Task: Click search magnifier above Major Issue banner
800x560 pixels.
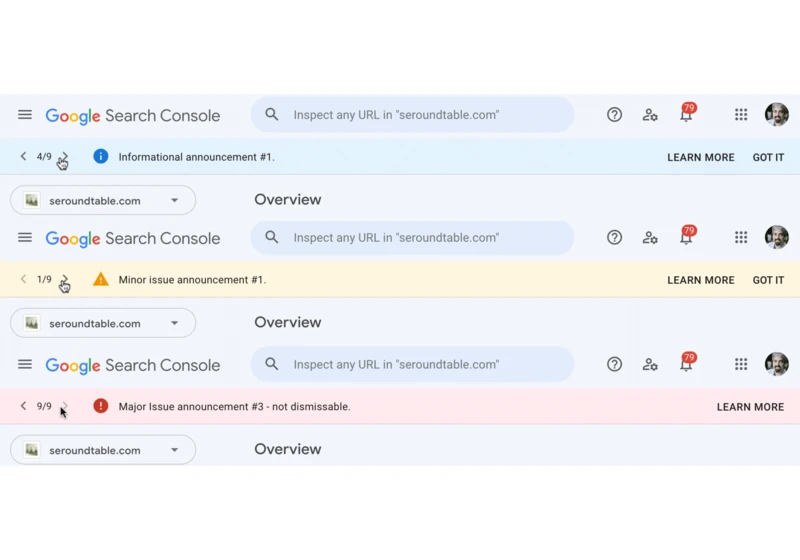Action: click(x=272, y=364)
